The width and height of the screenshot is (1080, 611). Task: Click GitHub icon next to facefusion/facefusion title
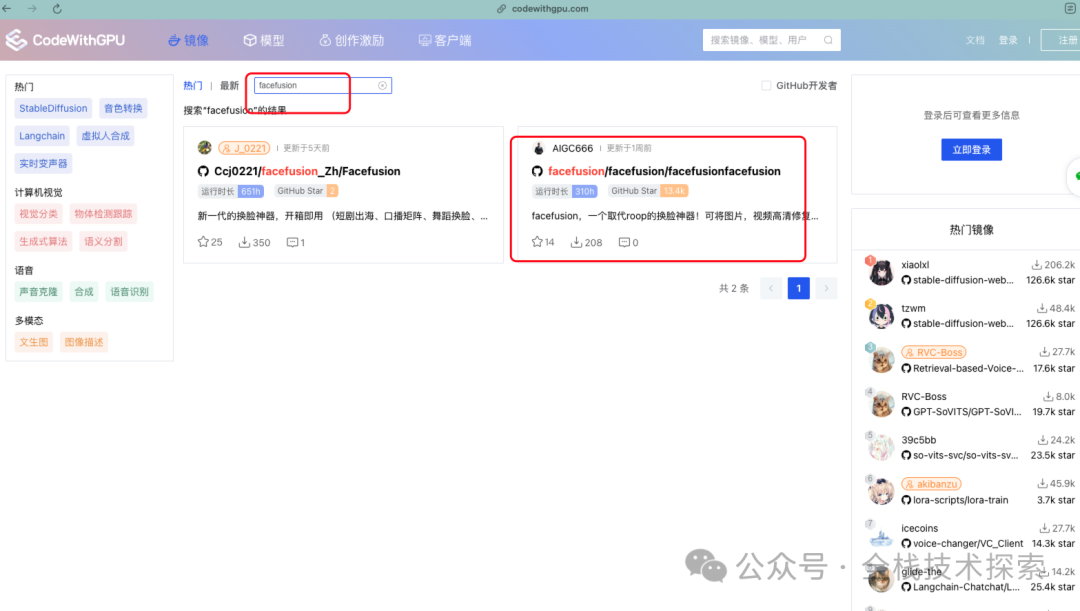(x=537, y=171)
